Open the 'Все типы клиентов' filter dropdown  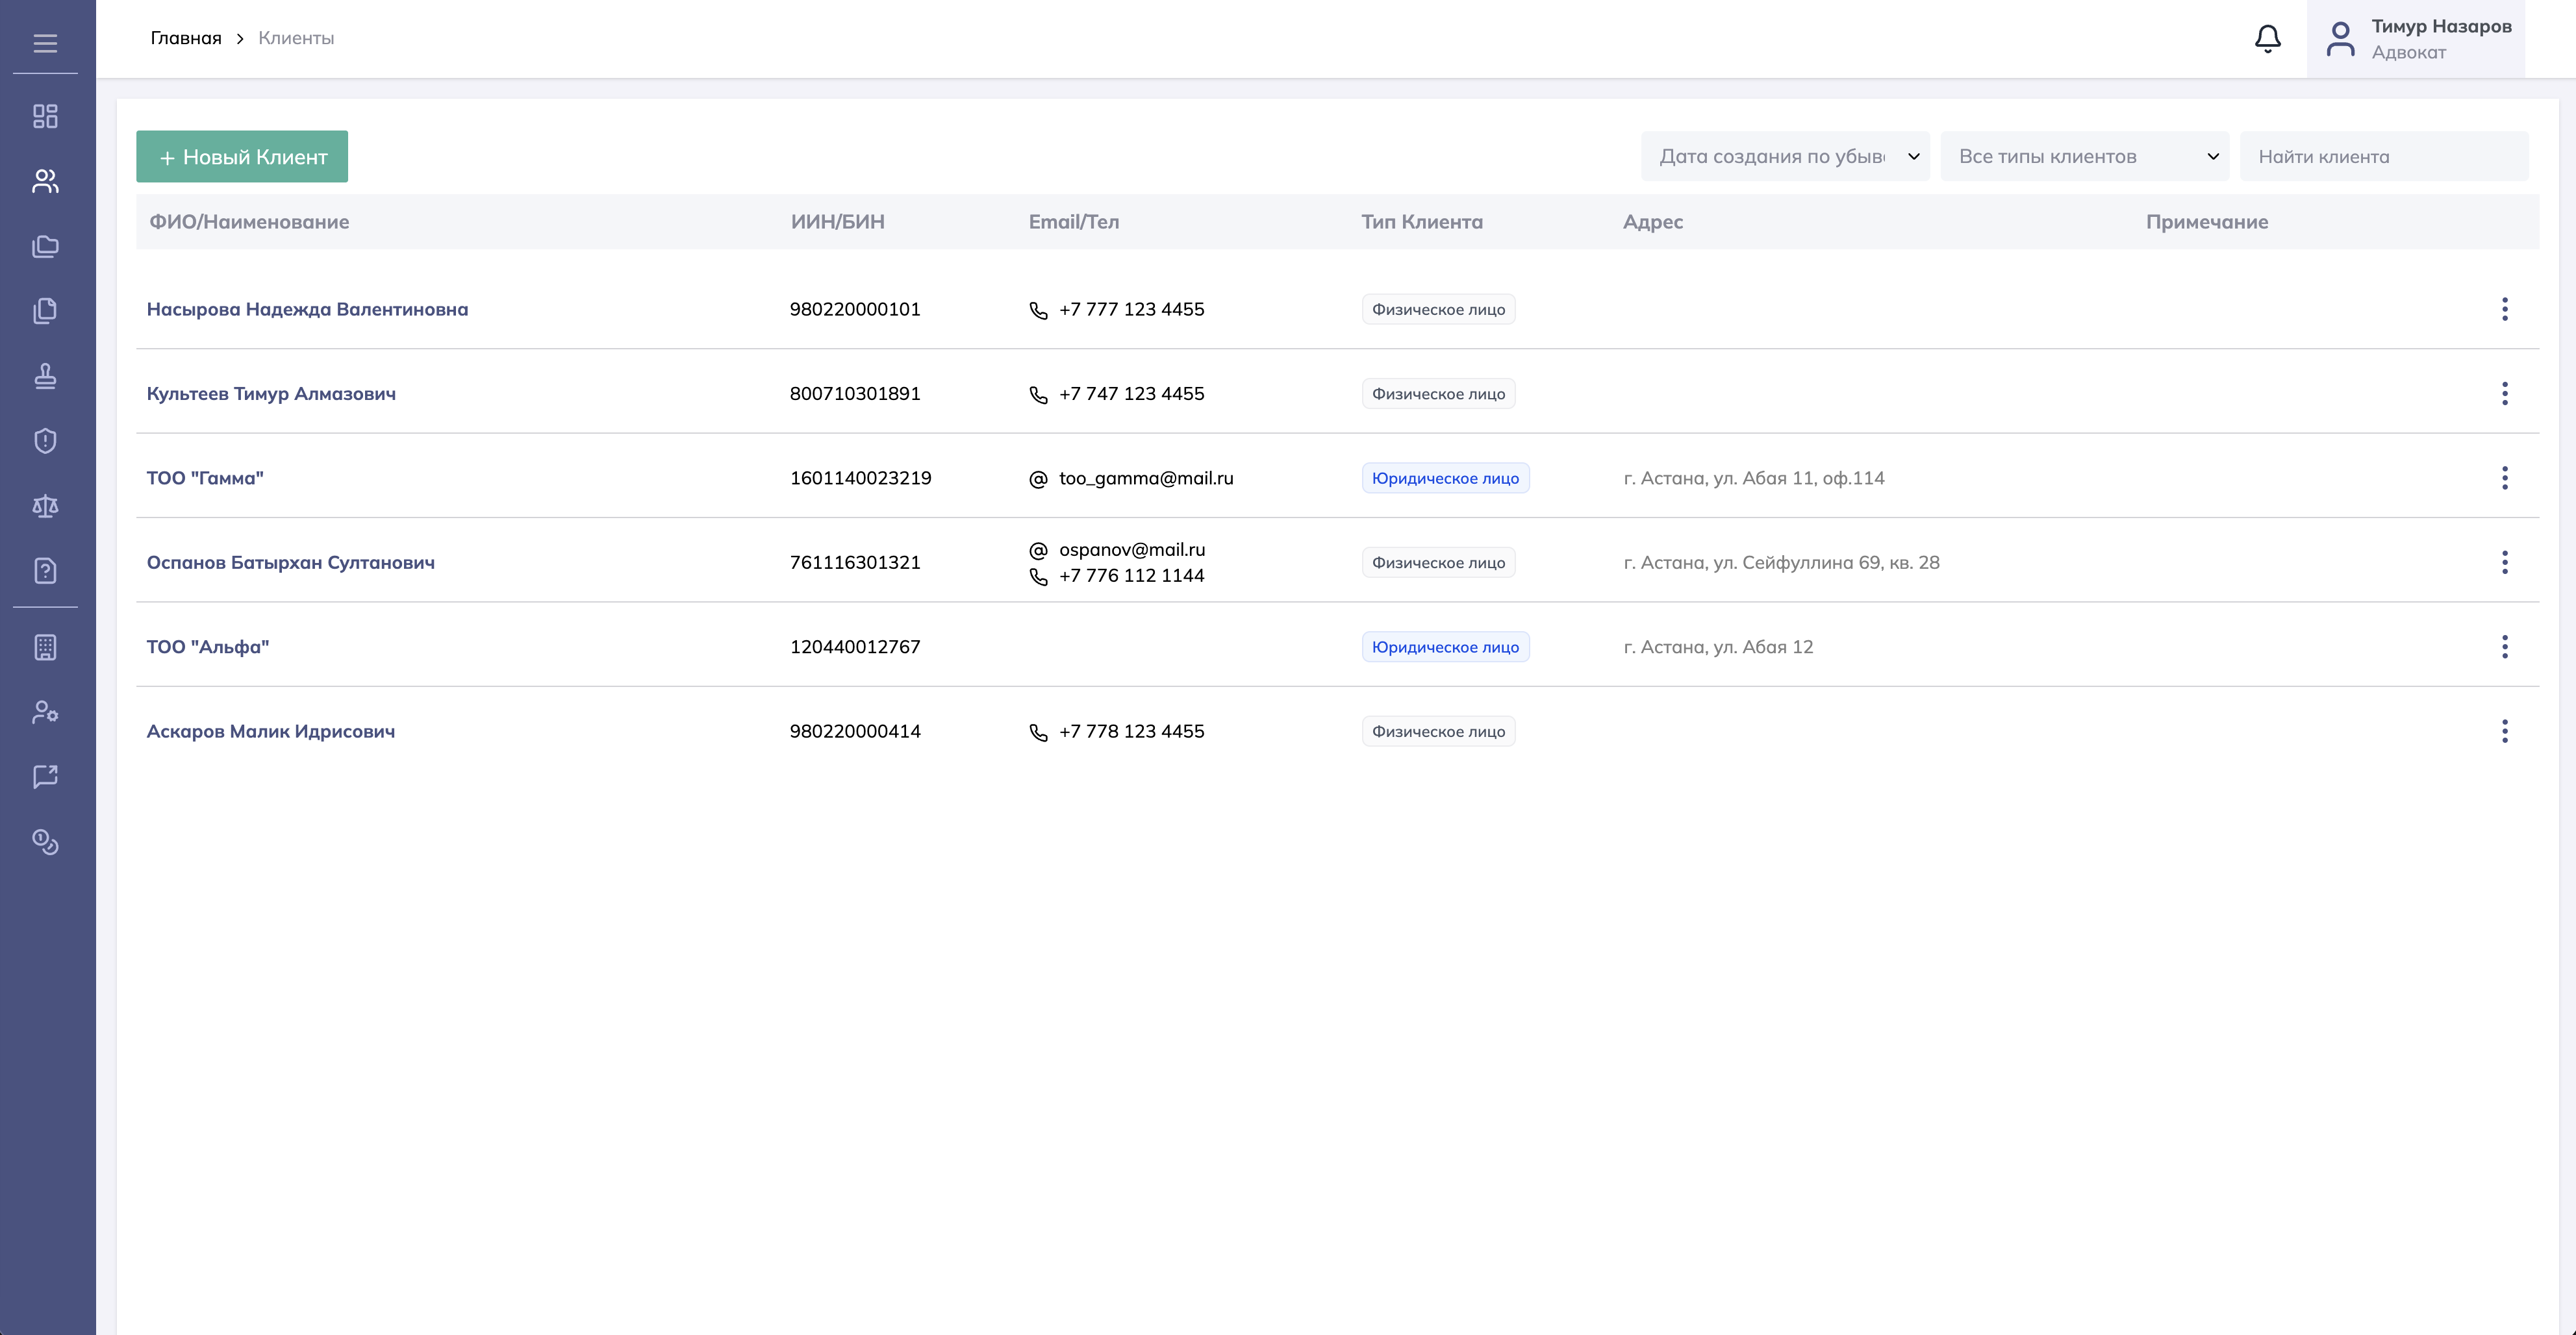coord(2084,156)
